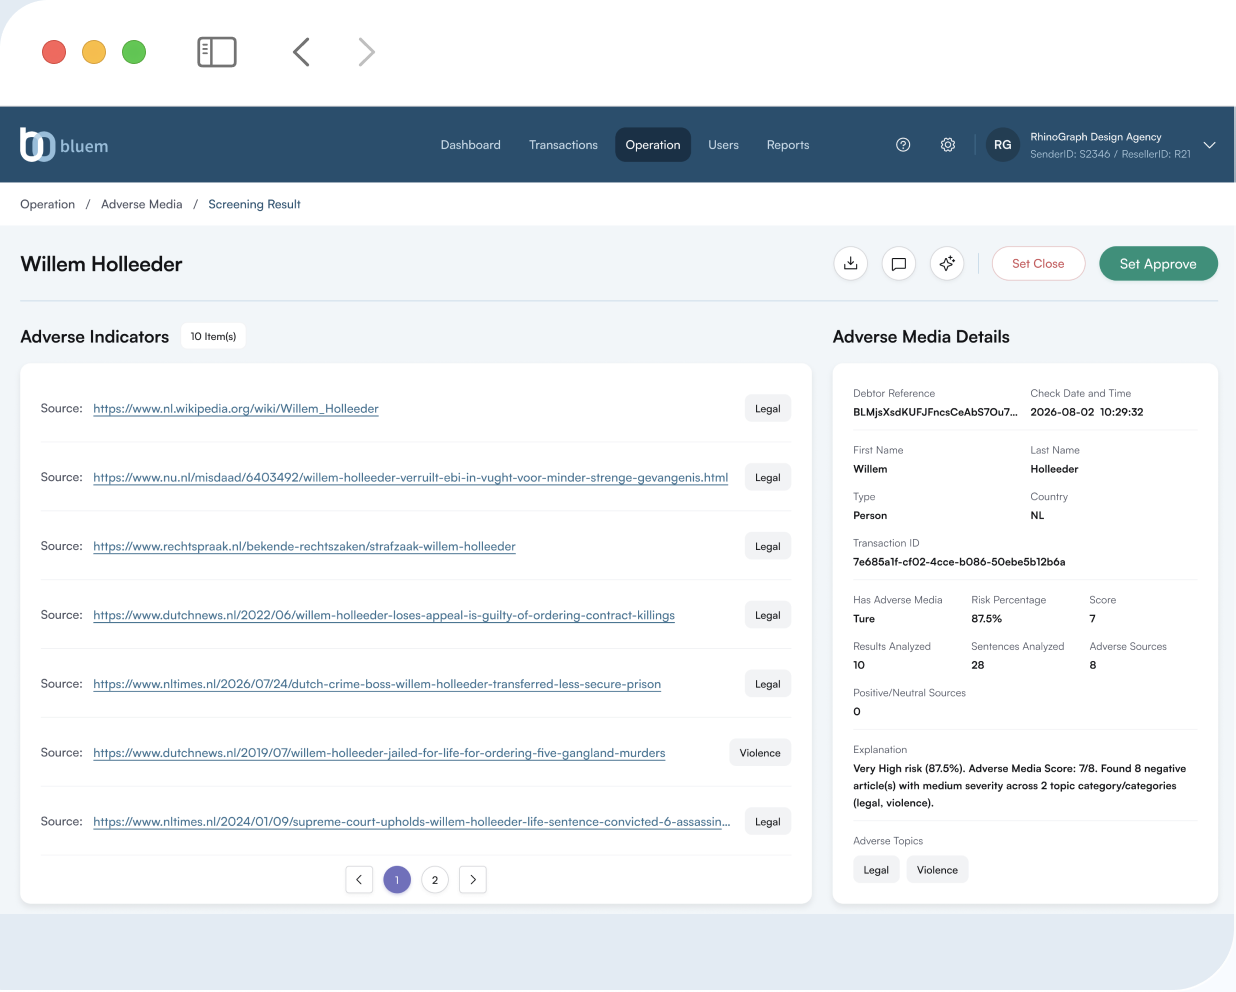The image size is (1236, 992).
Task: Expand the account dropdown chevron
Action: (x=1209, y=145)
